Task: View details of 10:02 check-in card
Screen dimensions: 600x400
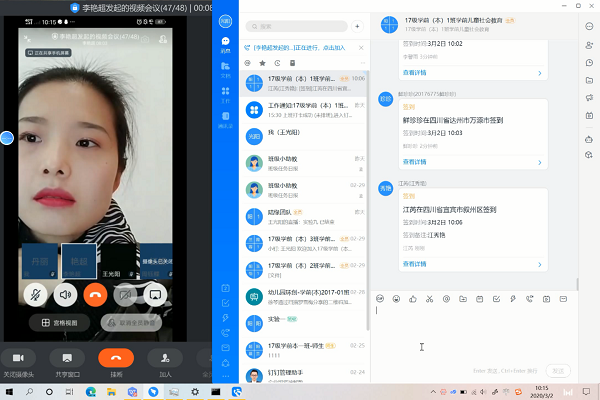Action: 414,73
